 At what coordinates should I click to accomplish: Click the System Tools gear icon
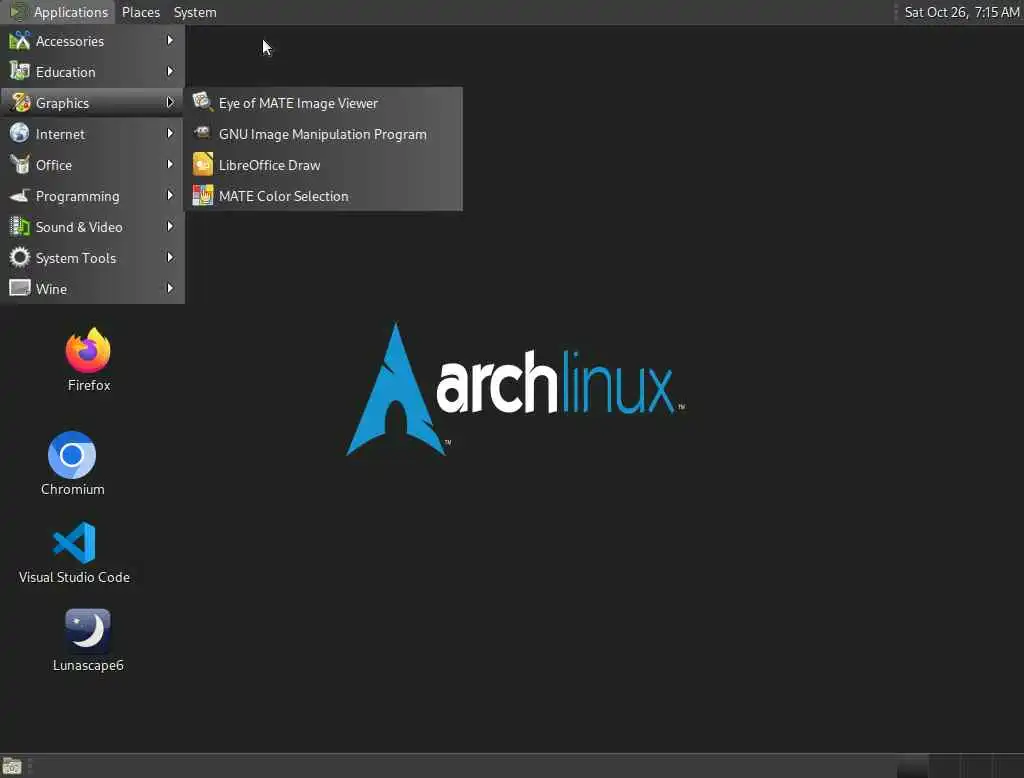coord(20,257)
